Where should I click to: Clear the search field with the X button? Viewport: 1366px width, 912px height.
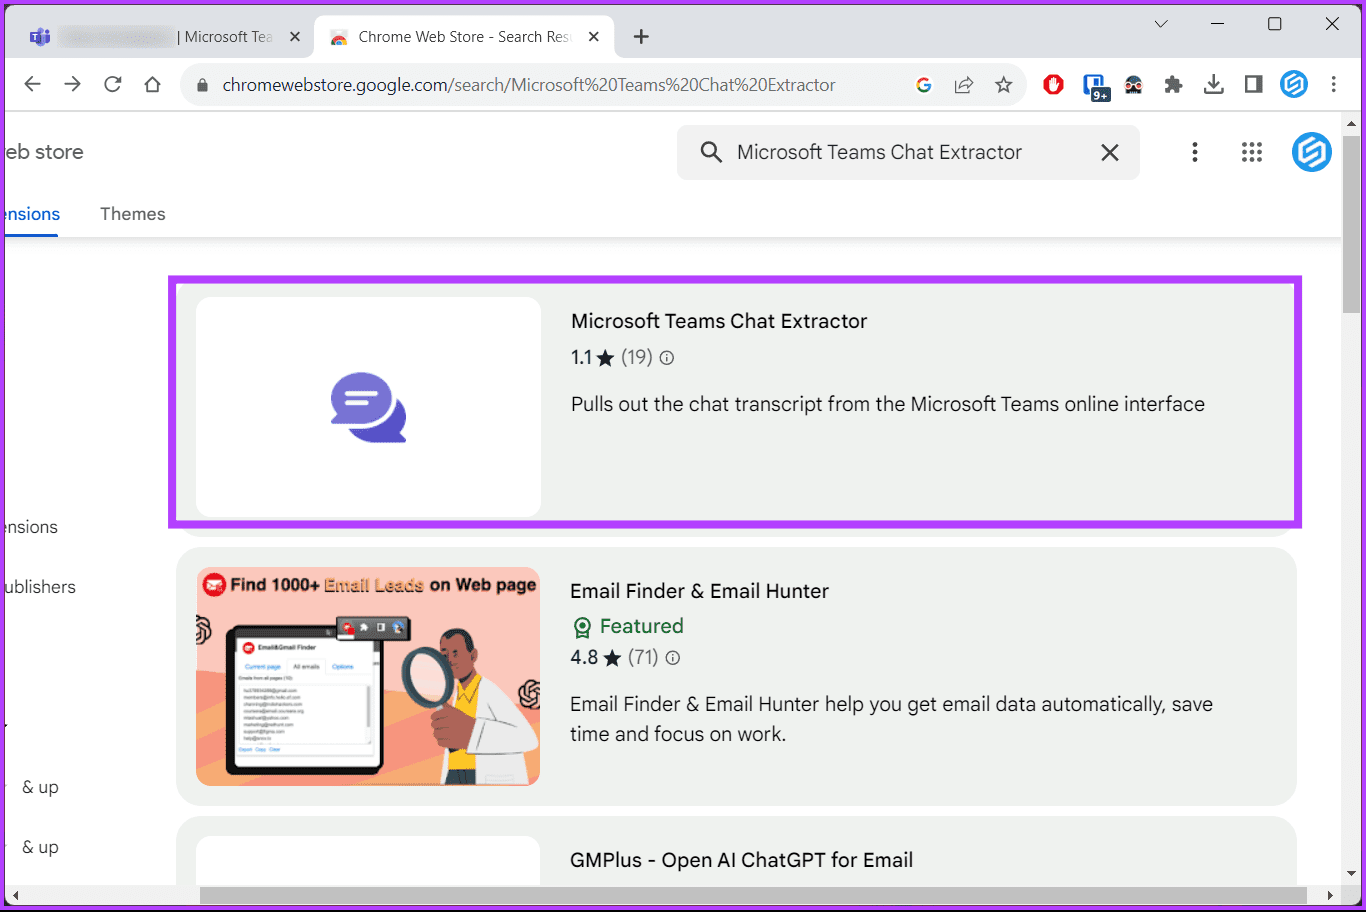[x=1109, y=152]
